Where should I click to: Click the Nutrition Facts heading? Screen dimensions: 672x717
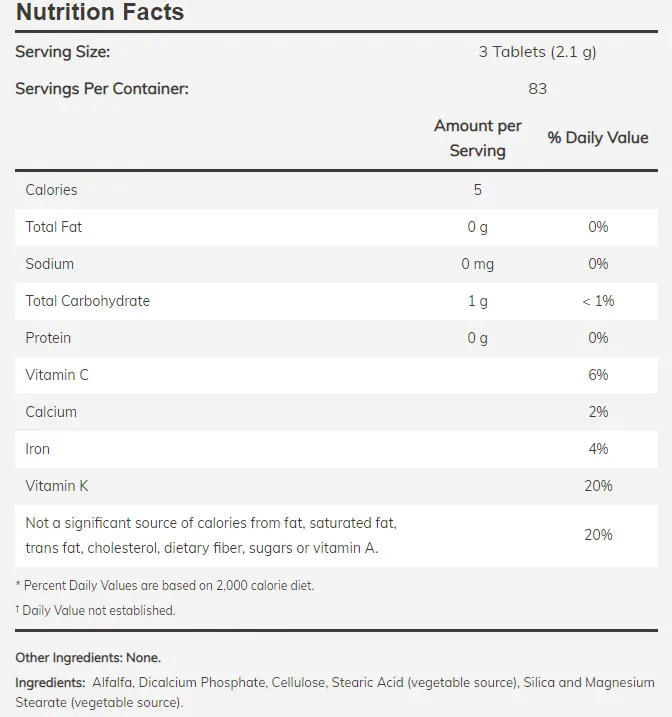pyautogui.click(x=100, y=13)
